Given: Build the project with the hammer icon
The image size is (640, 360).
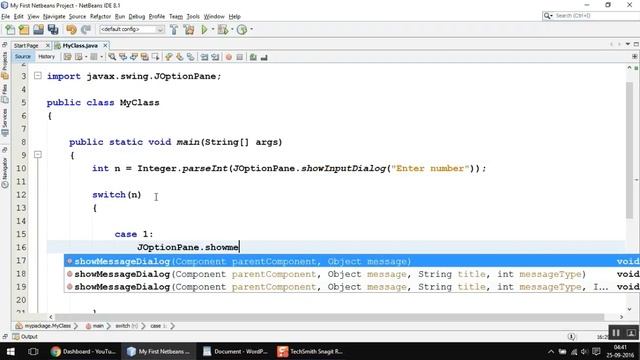Looking at the screenshot, I should [x=173, y=29].
